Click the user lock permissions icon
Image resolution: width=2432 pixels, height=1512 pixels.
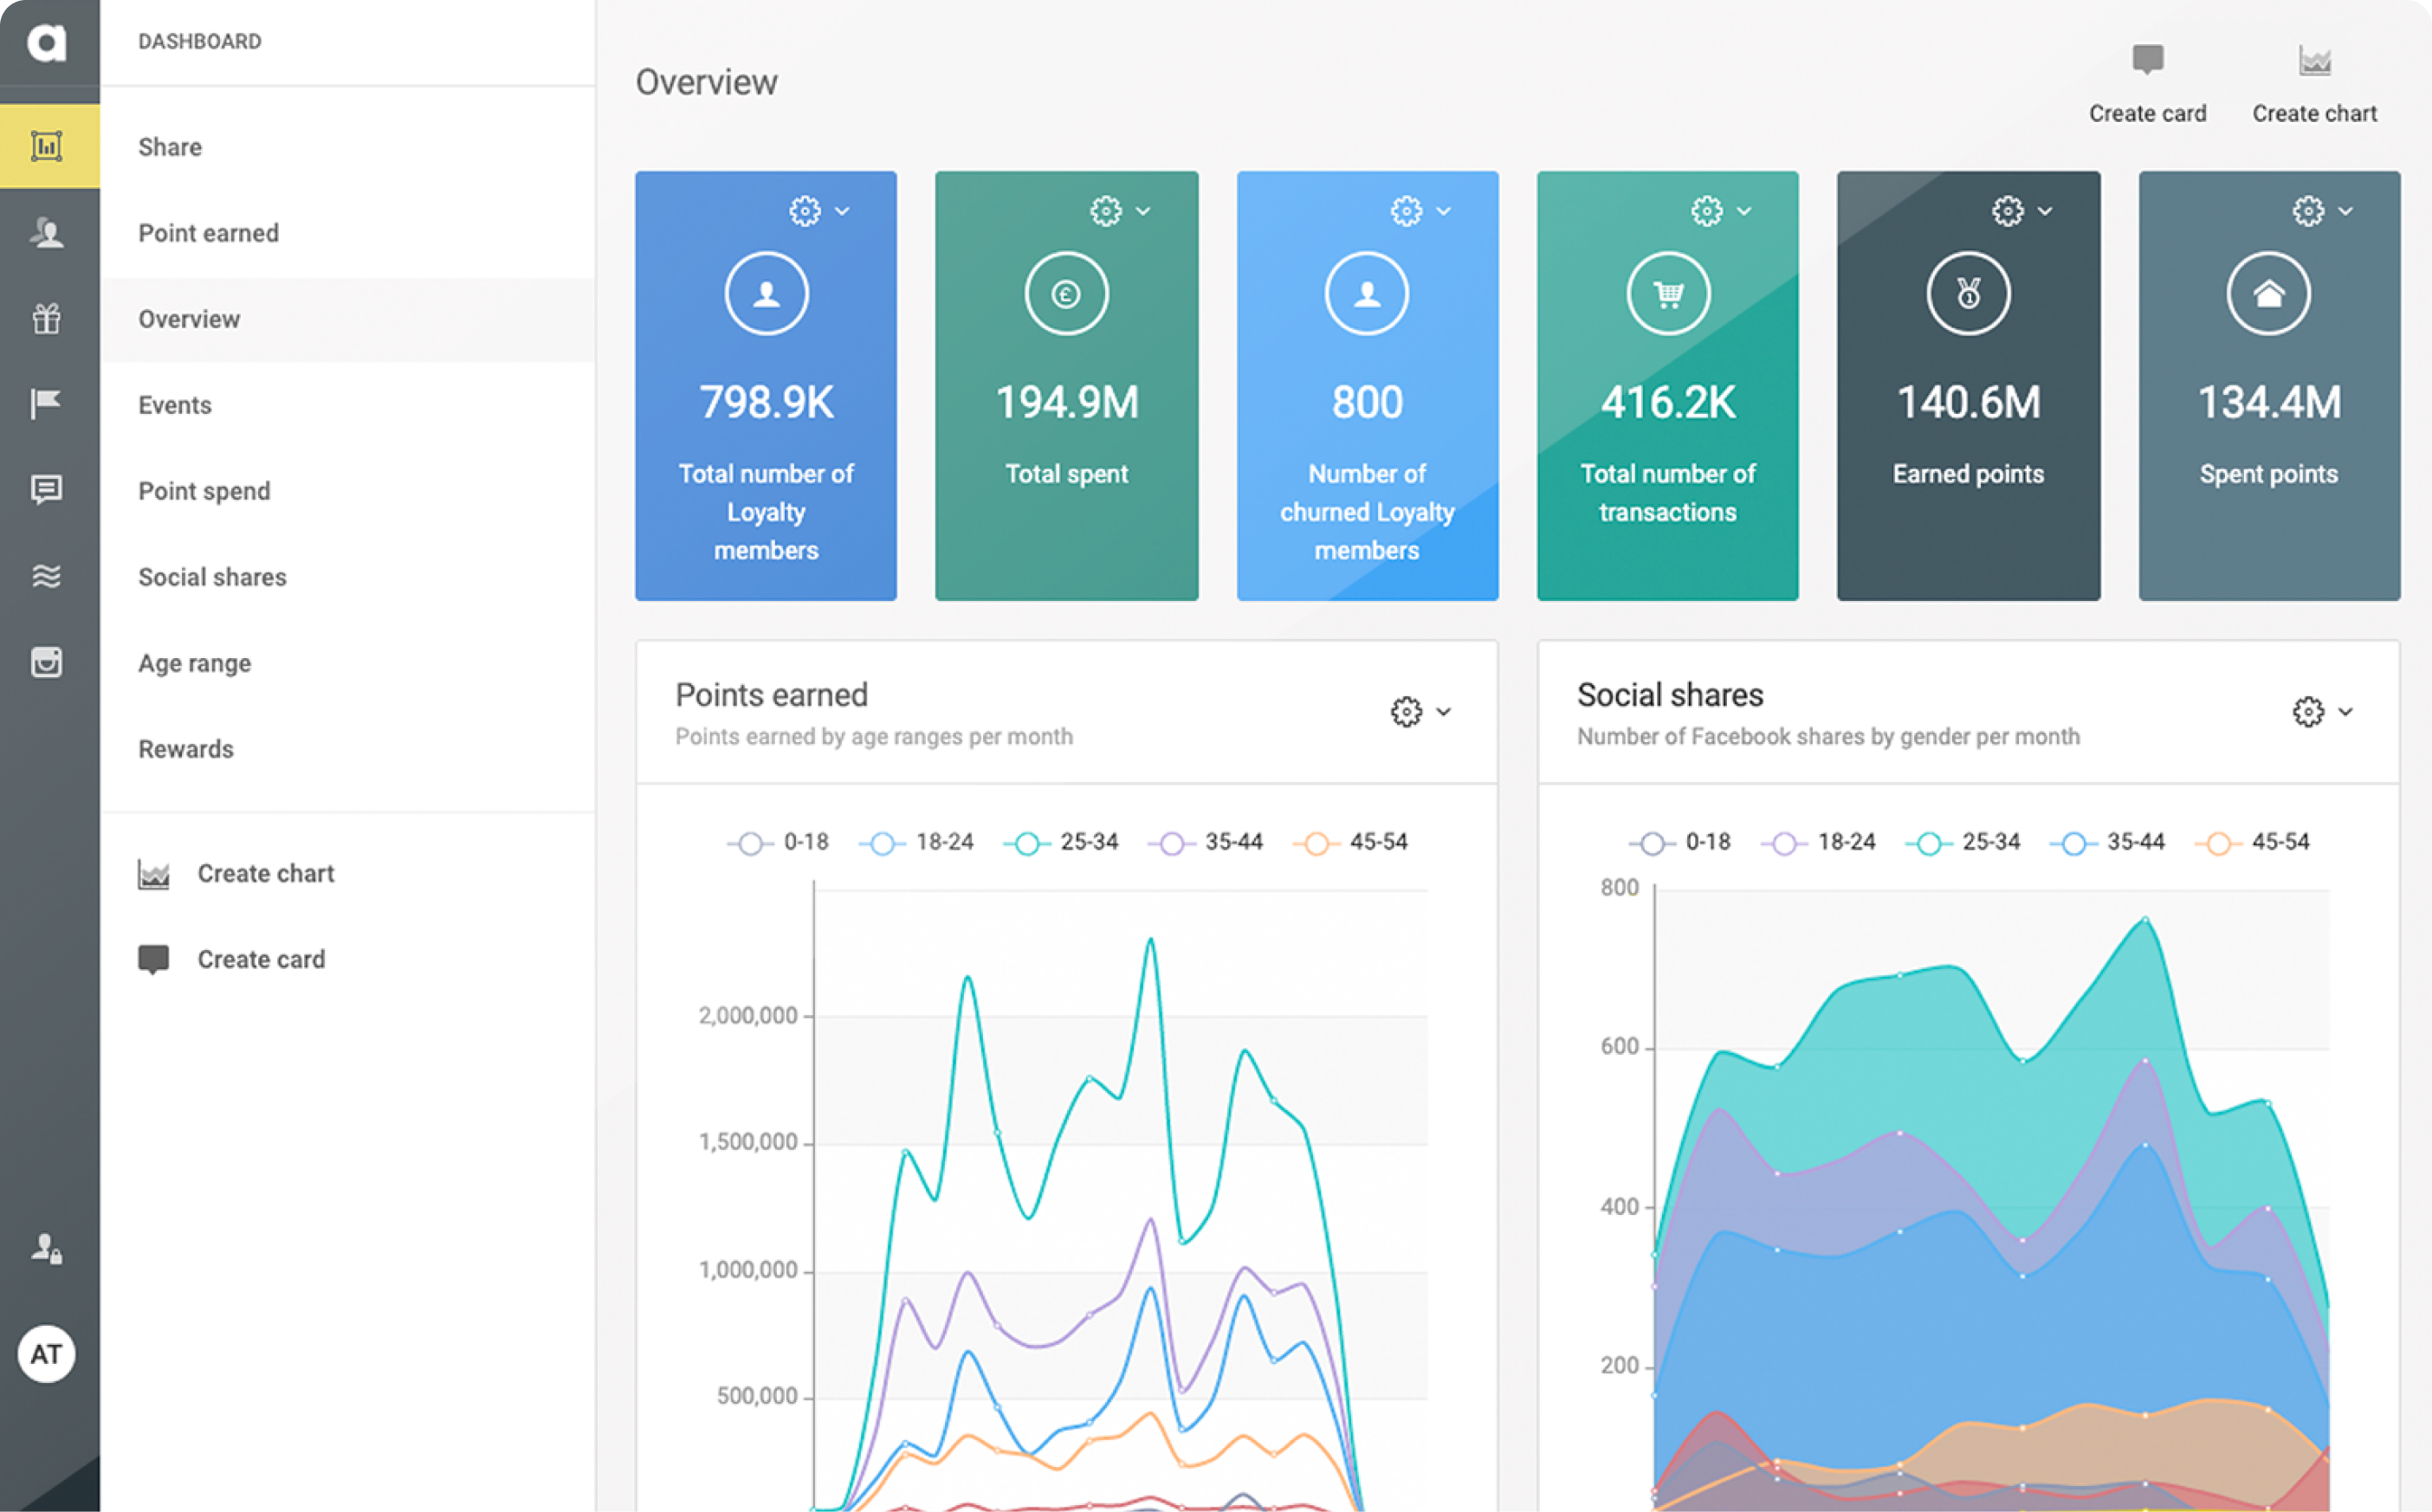coord(46,1248)
